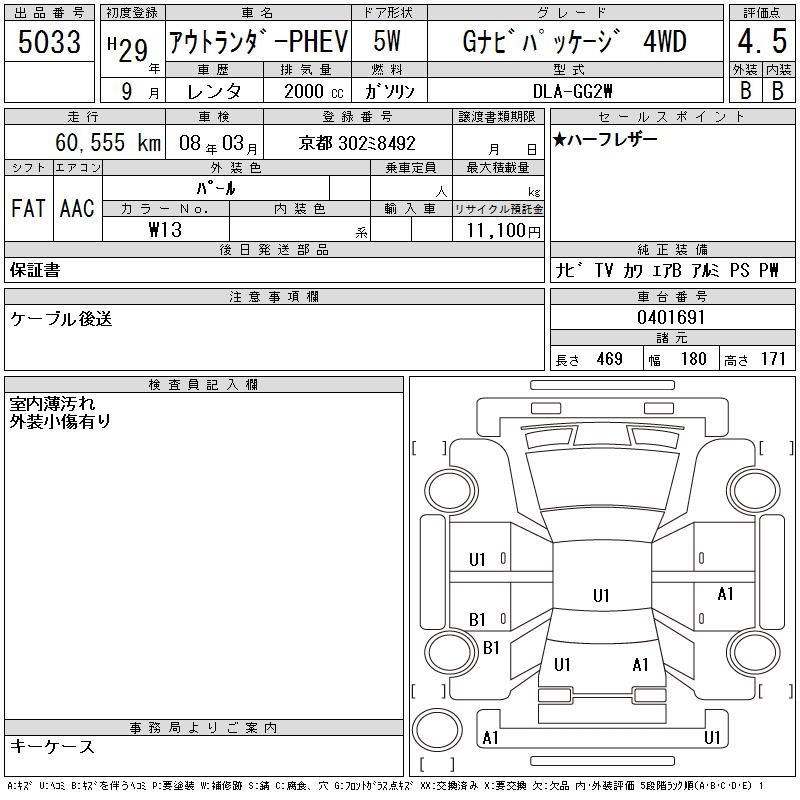
Task: Click the "事務局よりご案内" header
Action: click(x=204, y=728)
